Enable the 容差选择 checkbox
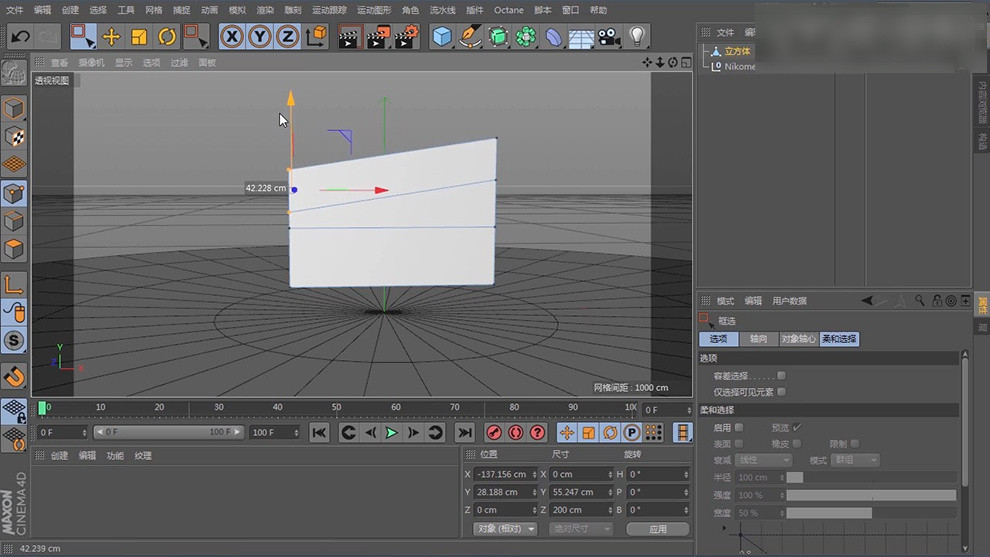The height and width of the screenshot is (557, 990). coord(781,375)
